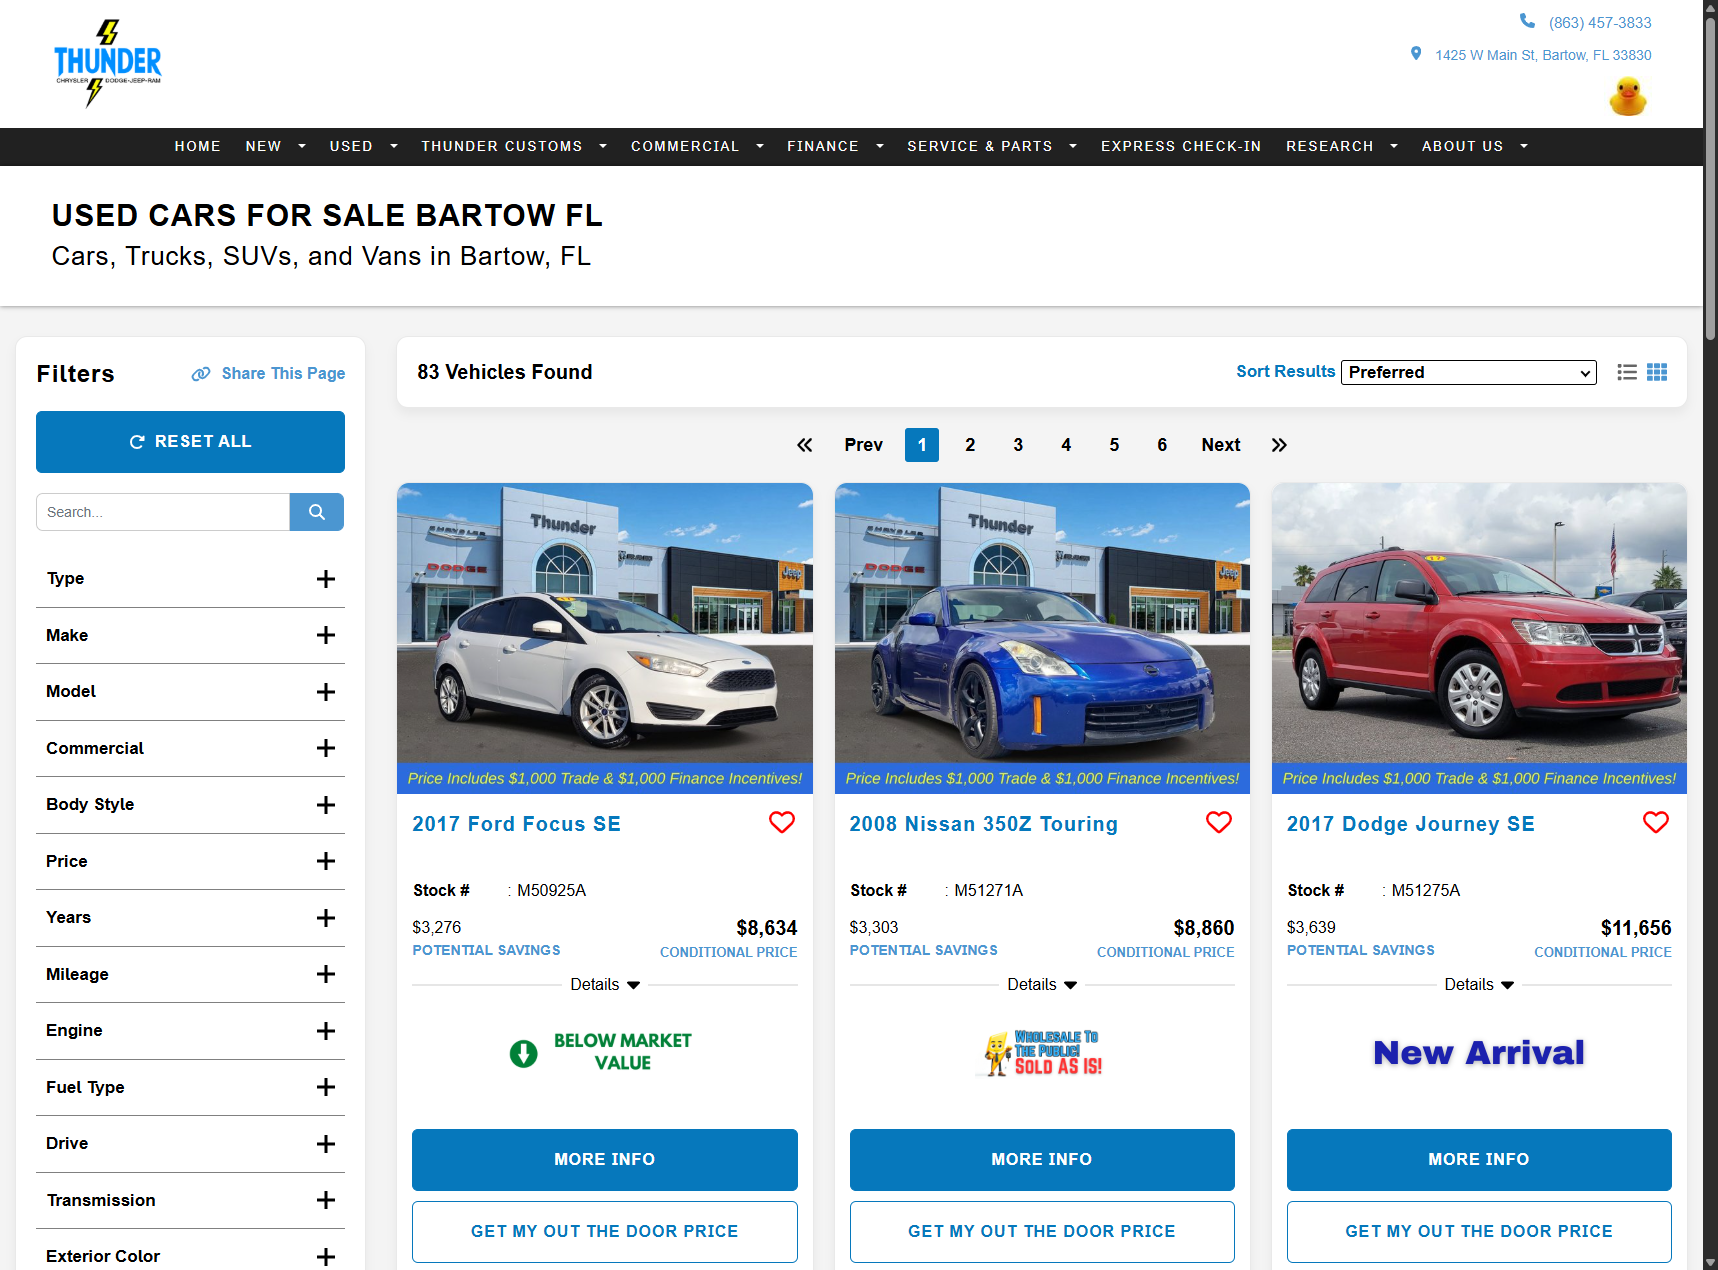Expand the Drive filter
Viewport: 1718px width, 1270px height.
pos(190,1144)
